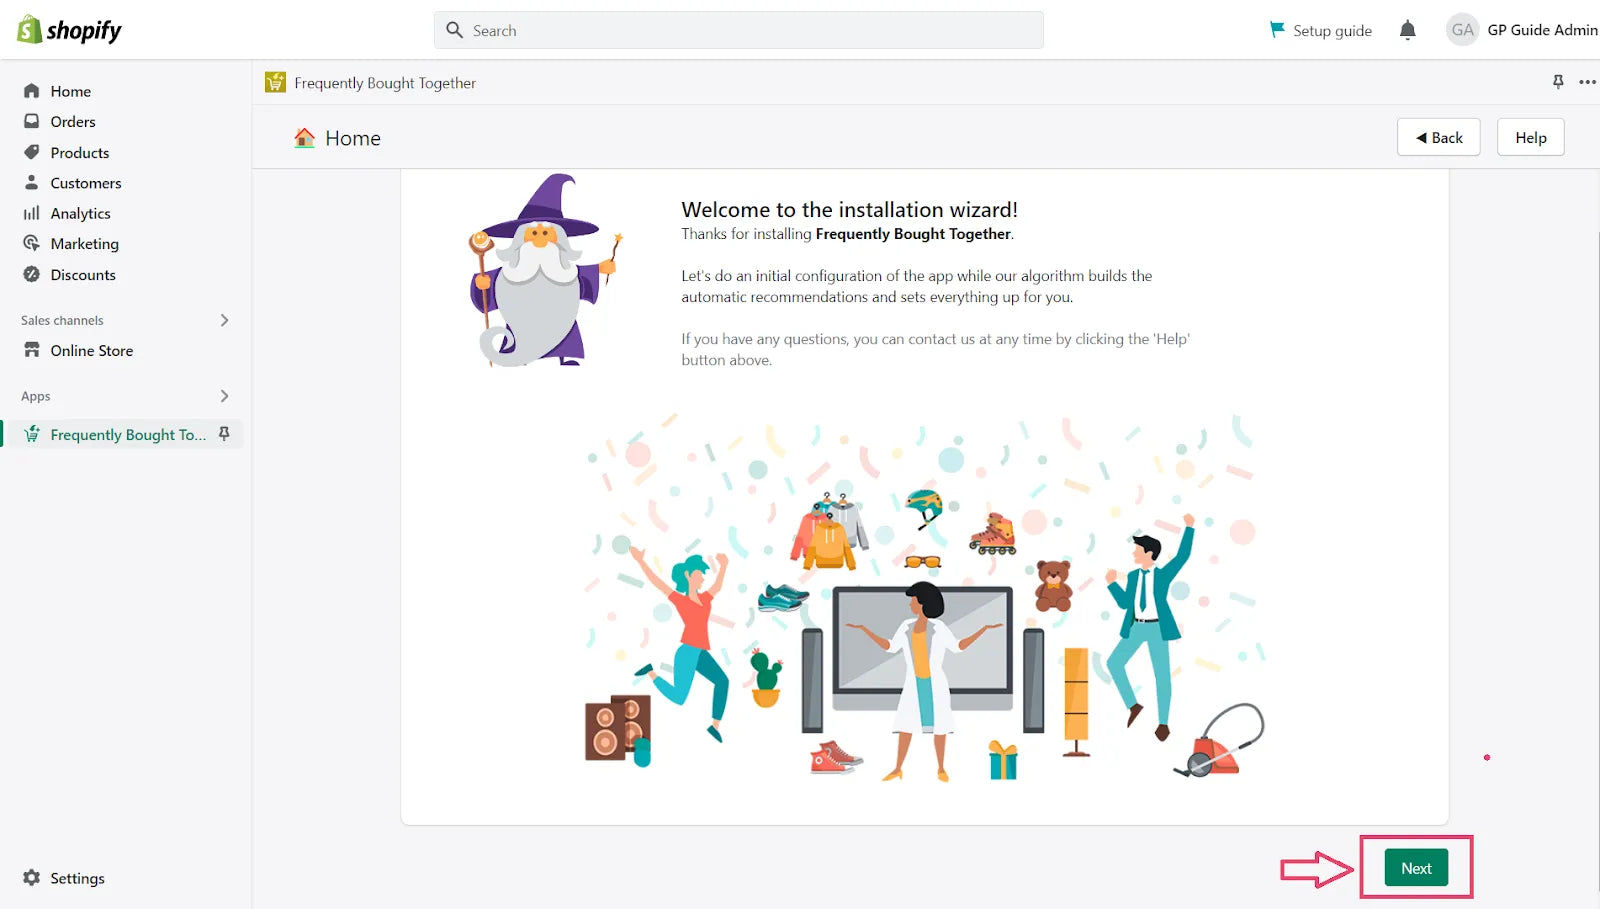Click the Marketing target icon
The image size is (1600, 909).
coord(32,243)
